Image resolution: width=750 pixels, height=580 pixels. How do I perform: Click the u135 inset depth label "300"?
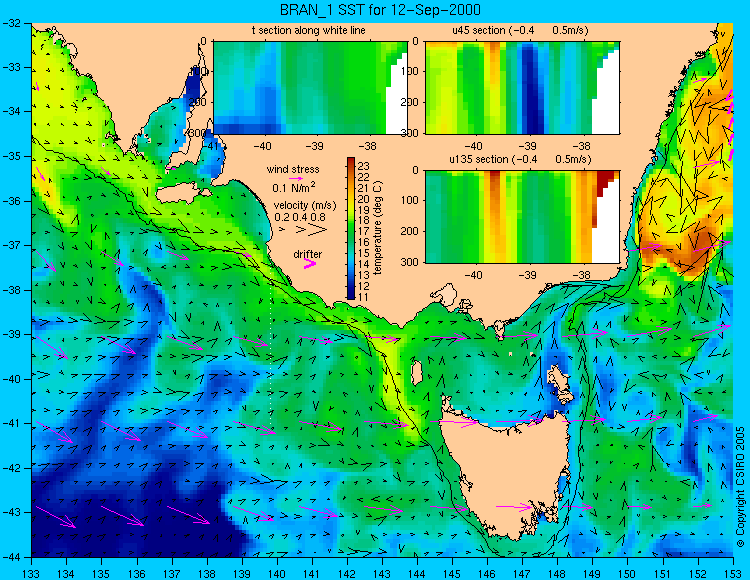(x=411, y=262)
